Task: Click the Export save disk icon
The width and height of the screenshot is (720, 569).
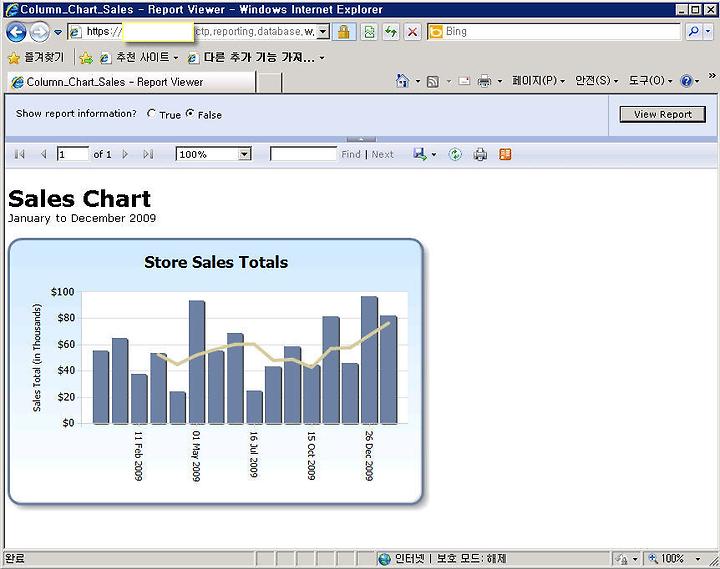Action: coord(420,154)
